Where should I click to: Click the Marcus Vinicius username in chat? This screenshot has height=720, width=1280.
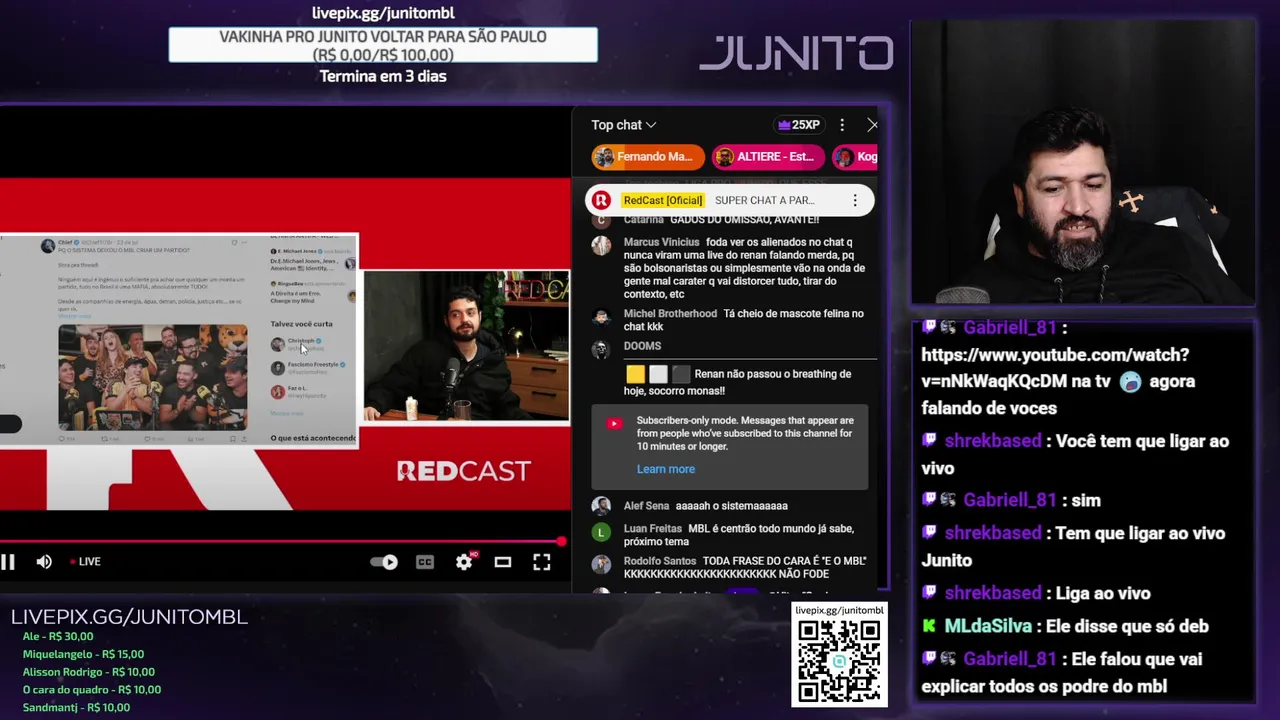pos(661,242)
